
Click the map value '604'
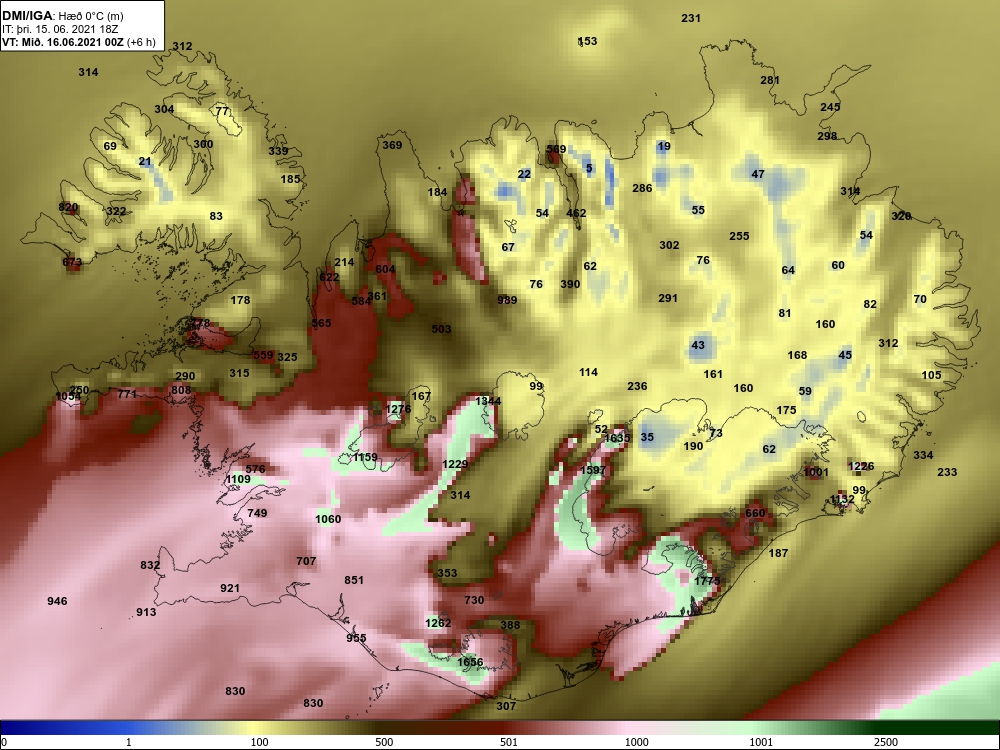[385, 269]
